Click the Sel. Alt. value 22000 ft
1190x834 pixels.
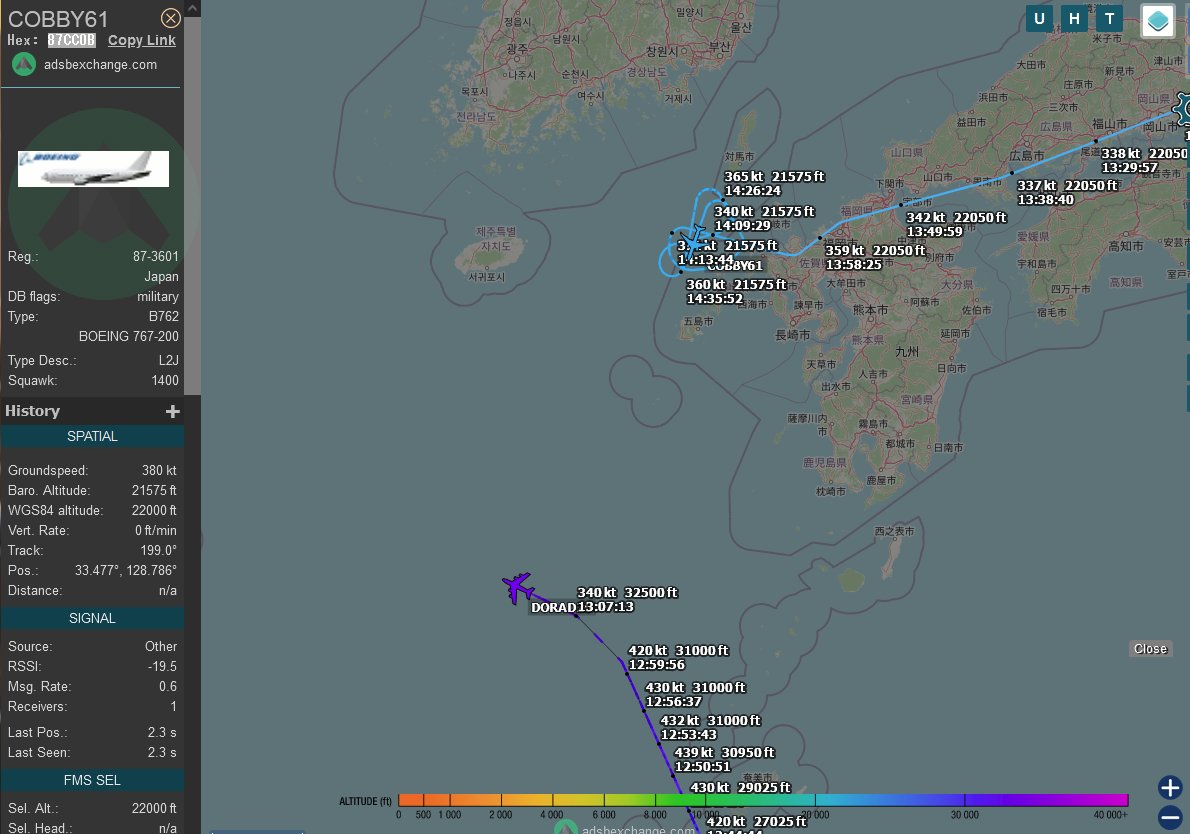tap(154, 808)
